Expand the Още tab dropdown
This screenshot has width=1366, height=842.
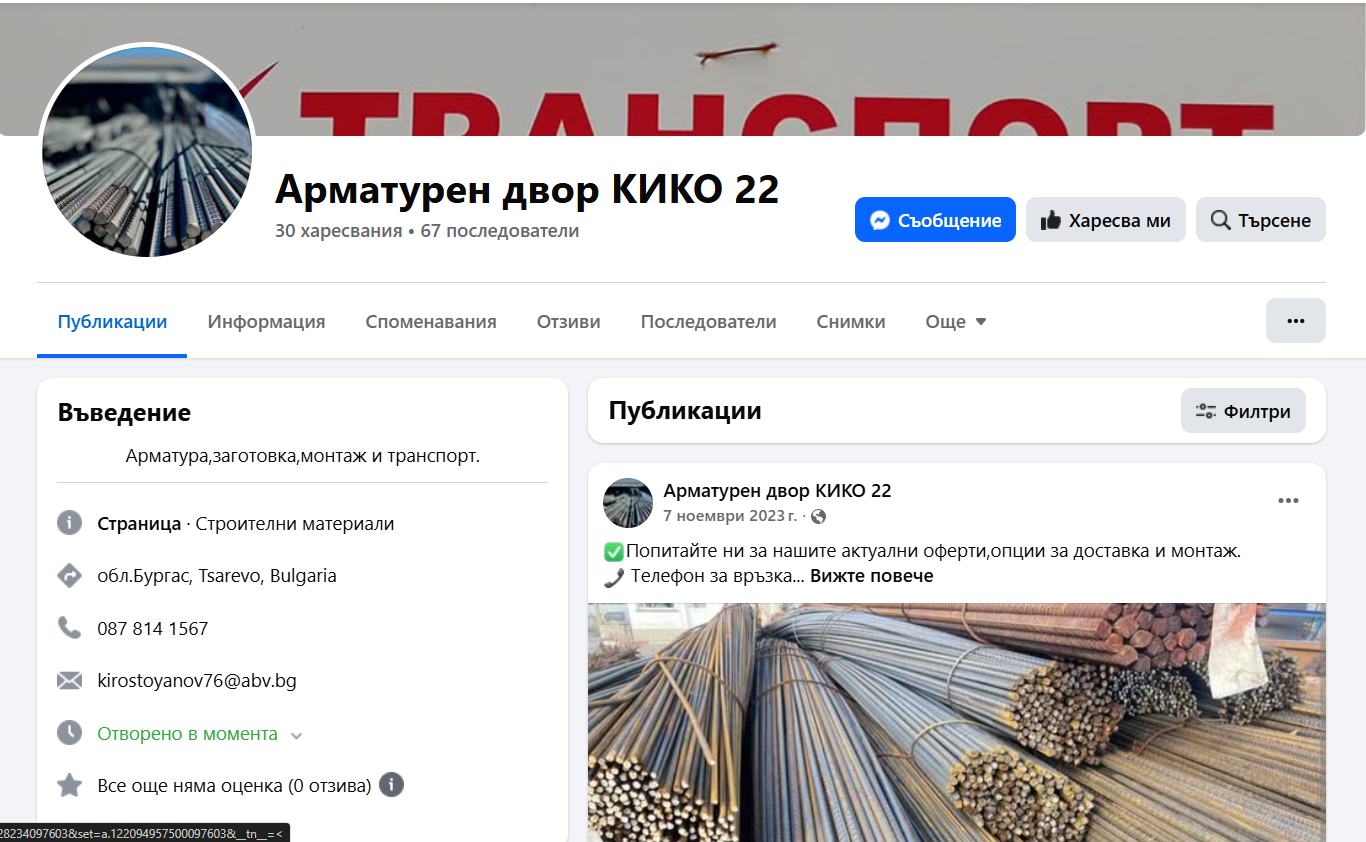tap(956, 322)
